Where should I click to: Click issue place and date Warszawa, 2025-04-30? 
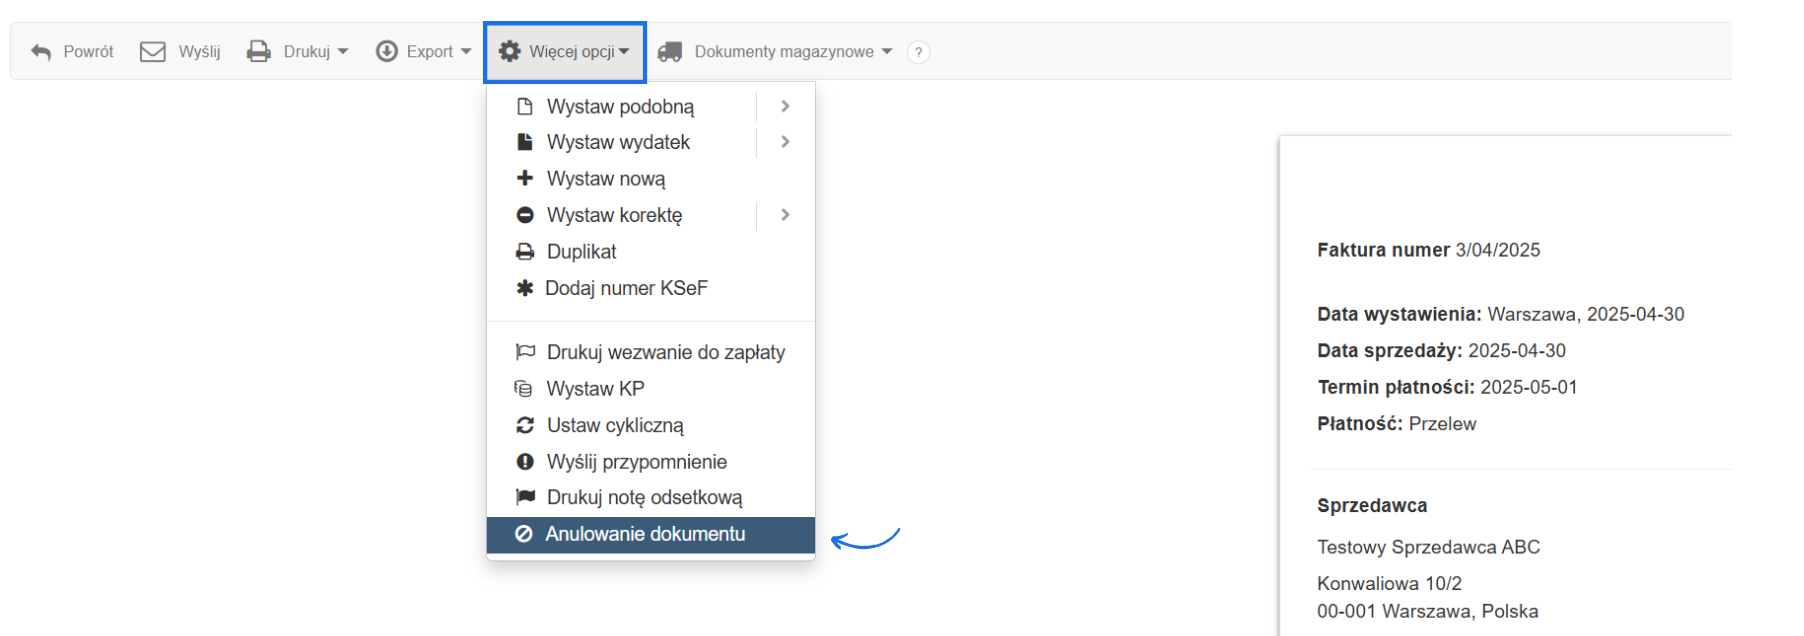coord(1586,314)
